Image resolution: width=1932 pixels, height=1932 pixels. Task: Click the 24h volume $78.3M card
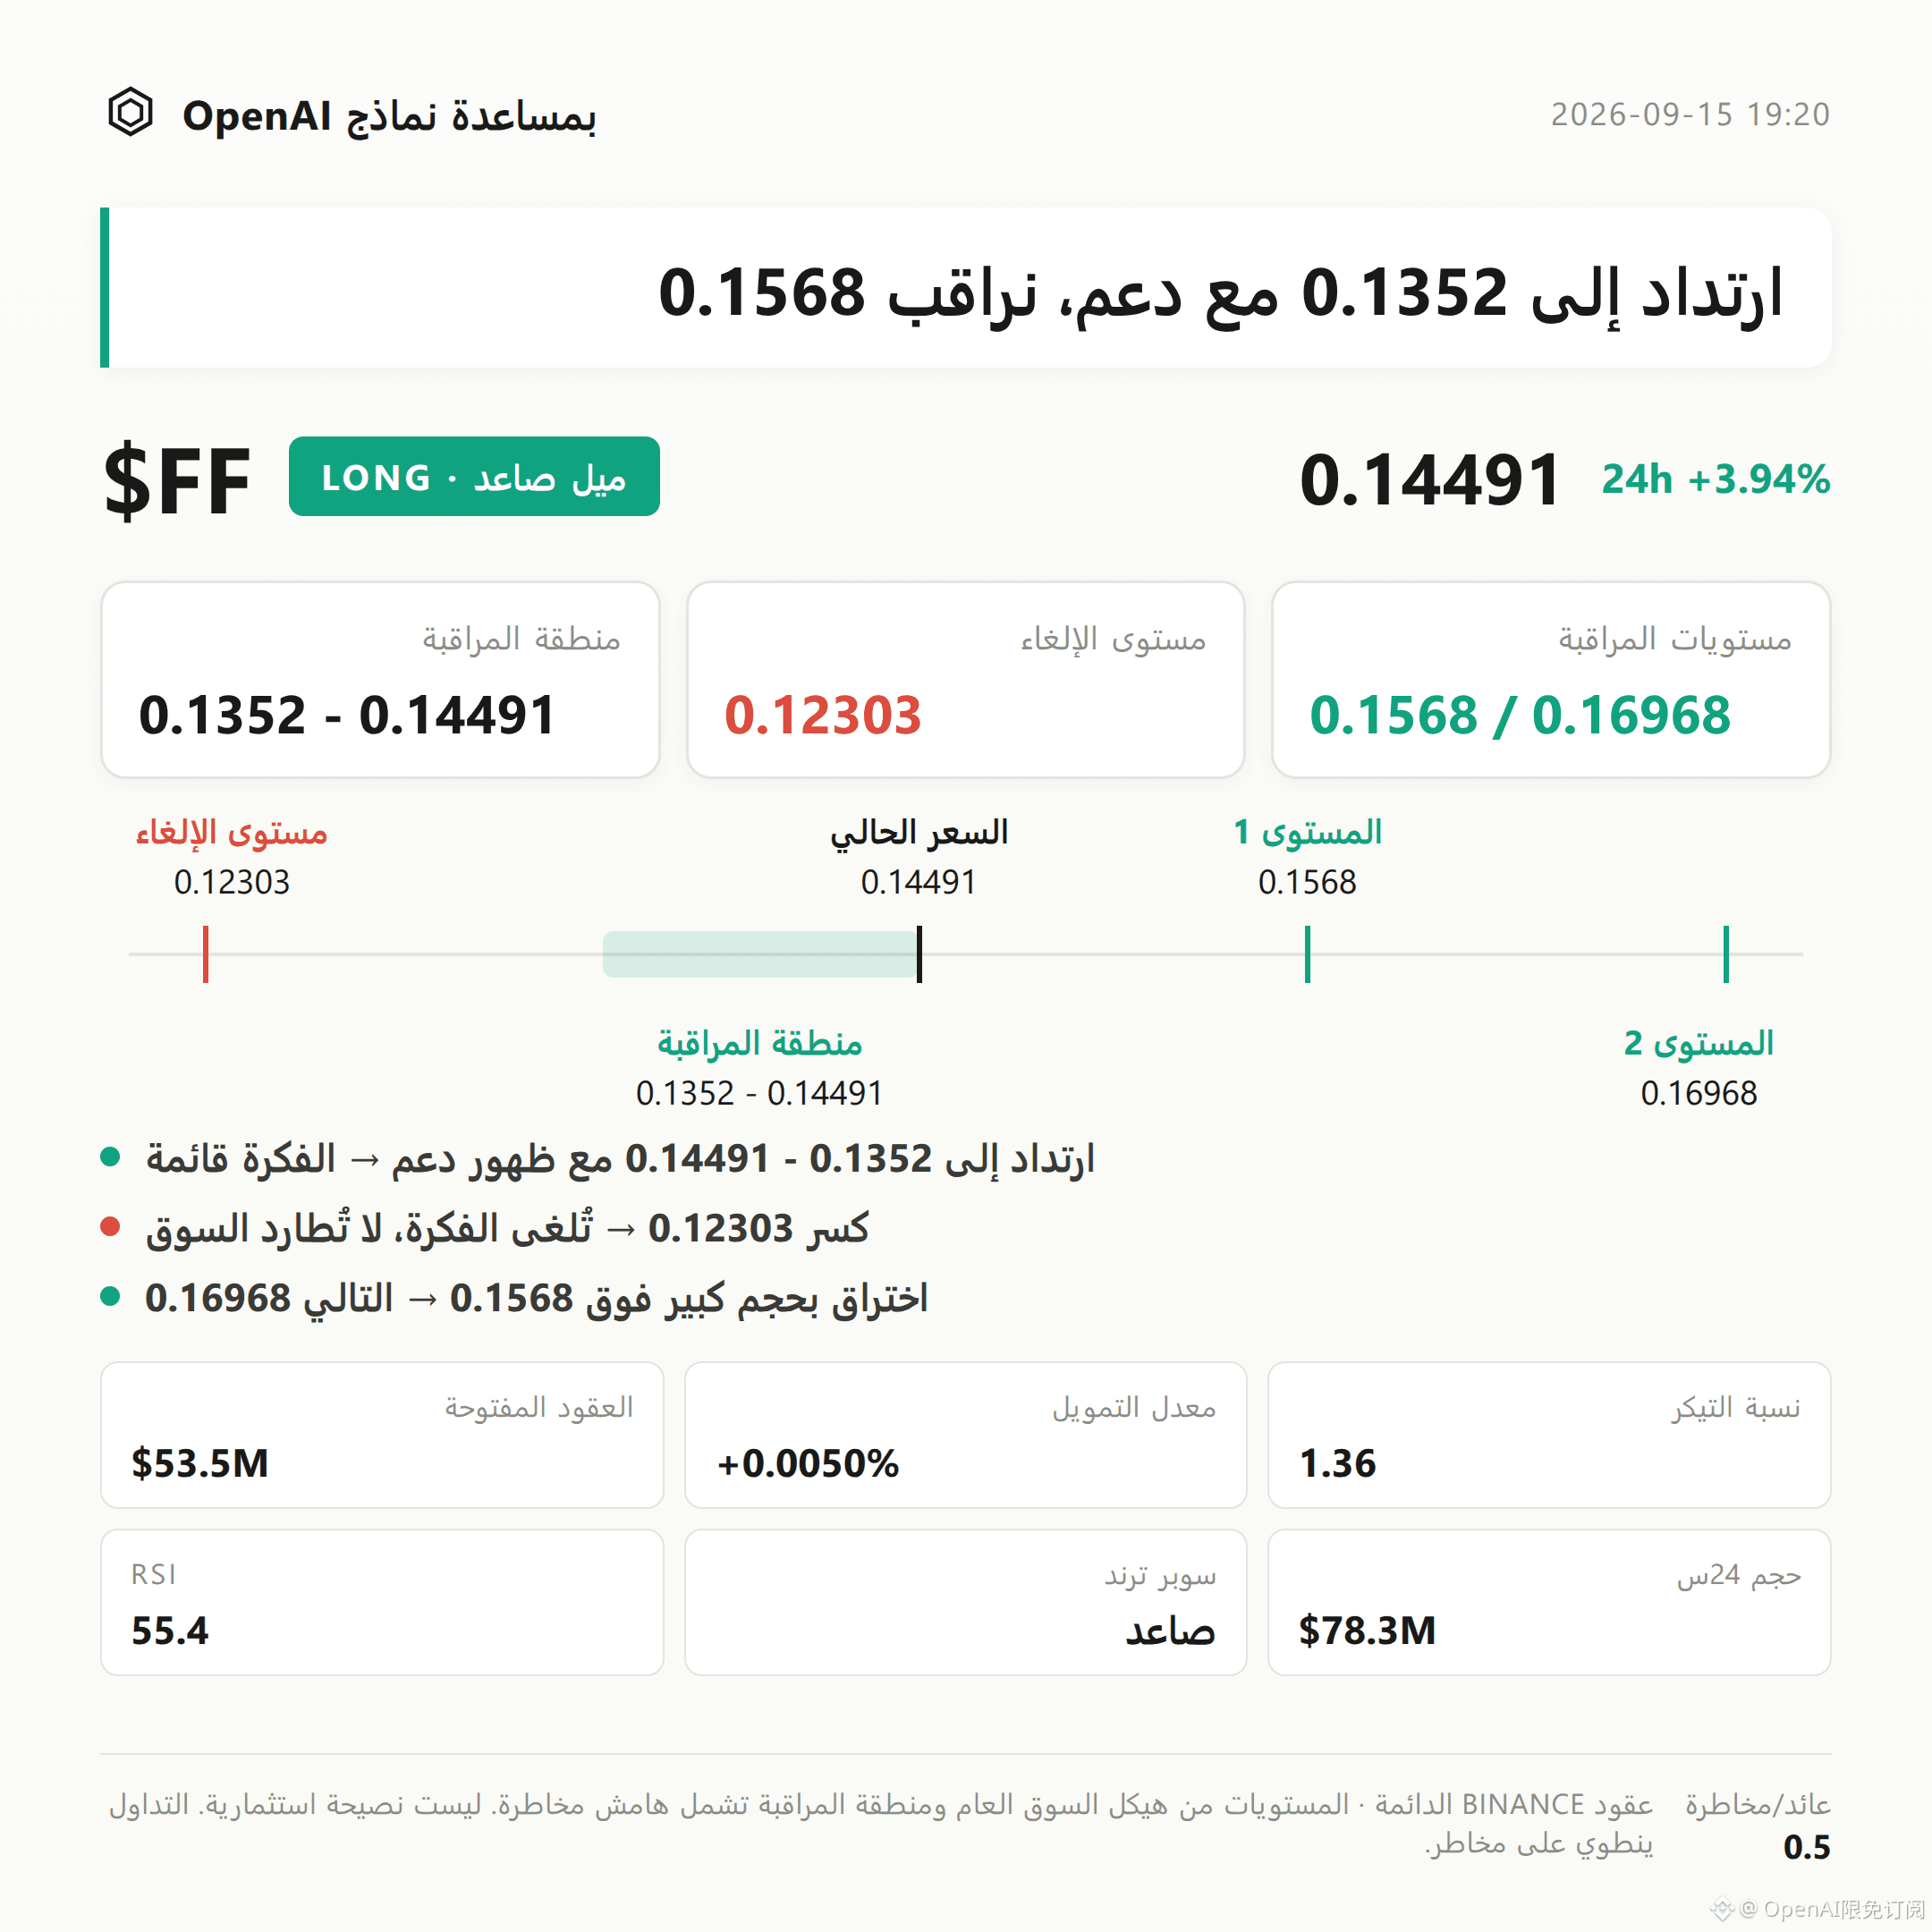point(1549,1602)
